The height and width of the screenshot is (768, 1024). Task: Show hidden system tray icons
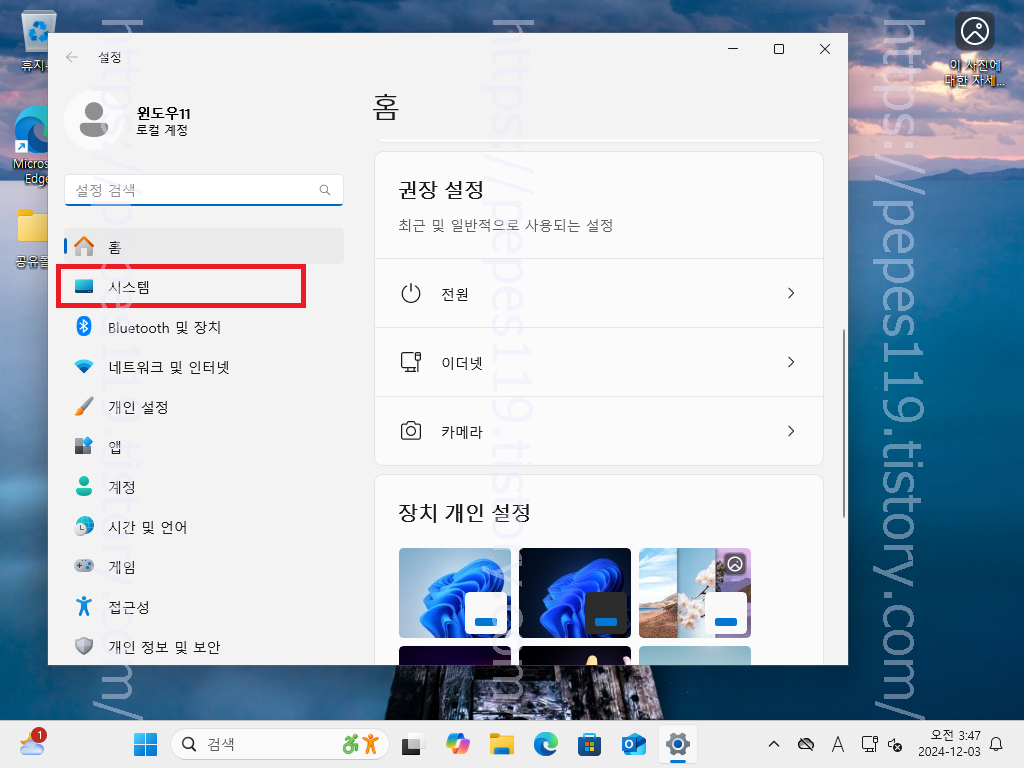pyautogui.click(x=774, y=744)
